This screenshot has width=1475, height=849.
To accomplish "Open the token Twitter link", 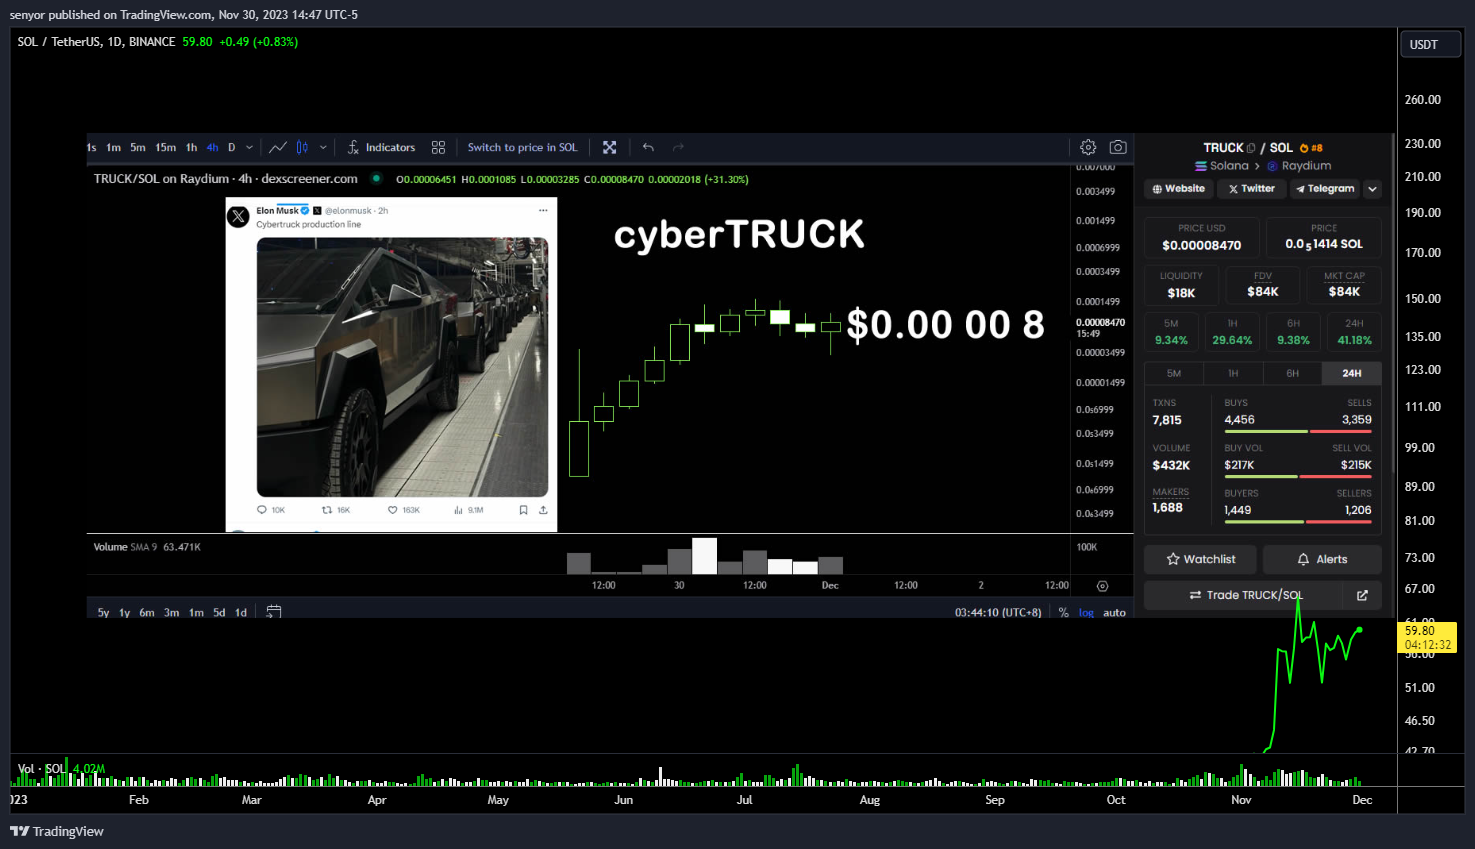I will point(1252,189).
